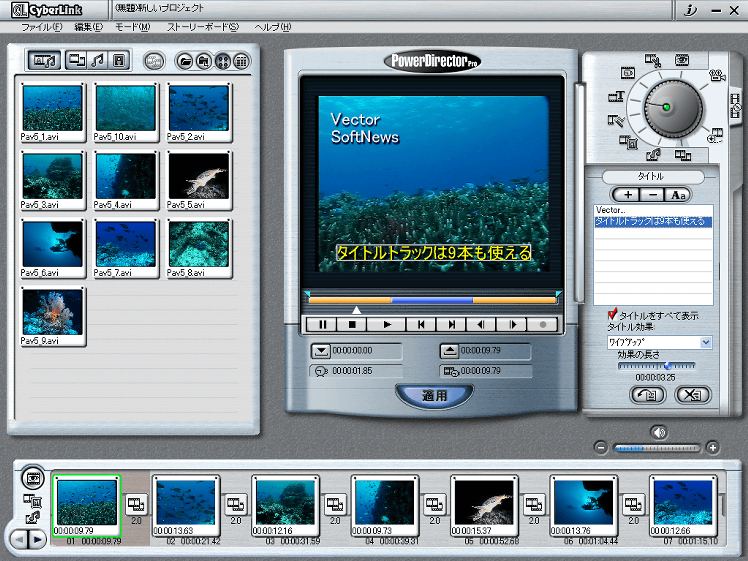Viewport: 748px width, 561px height.
Task: Click the 適用 apply button
Action: (x=434, y=395)
